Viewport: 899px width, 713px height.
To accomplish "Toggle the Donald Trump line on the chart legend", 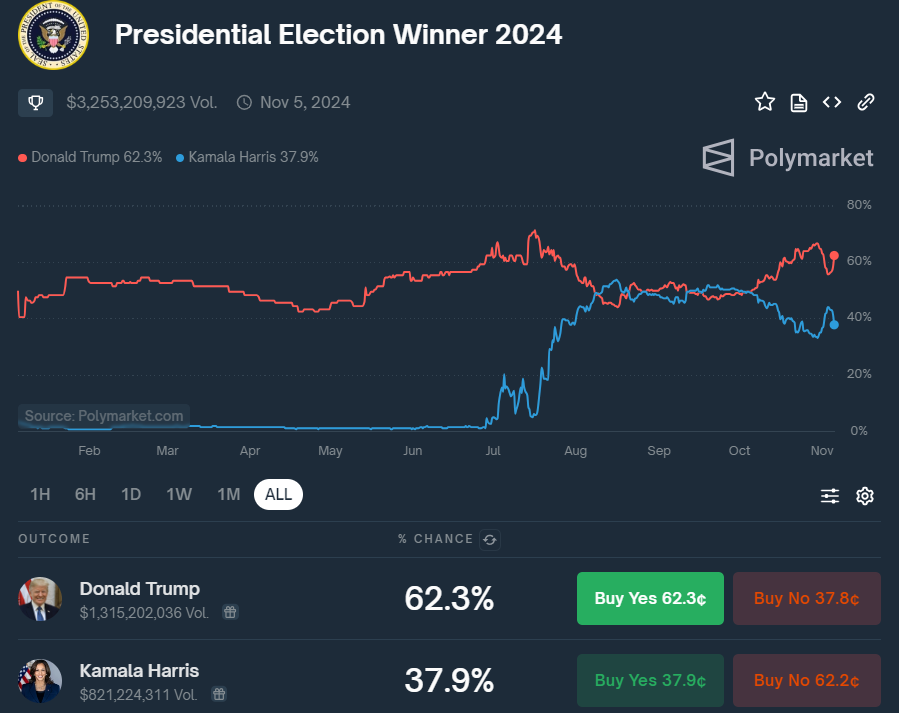I will coord(88,157).
